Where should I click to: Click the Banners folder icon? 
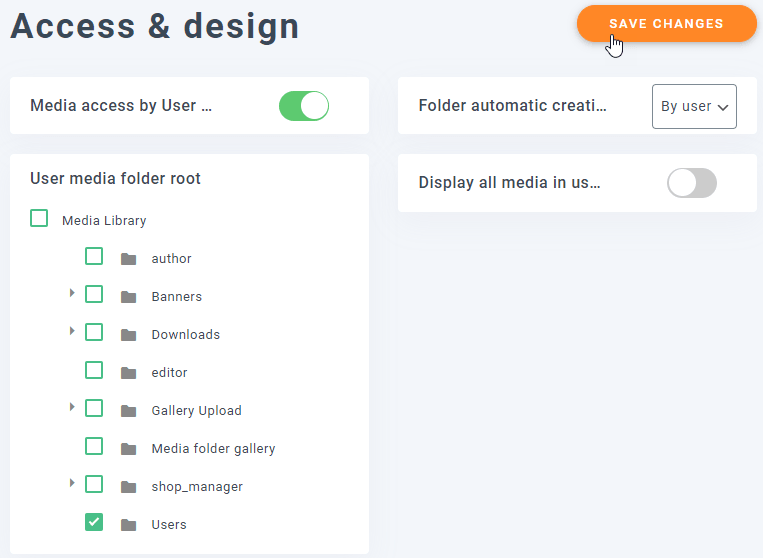point(128,297)
